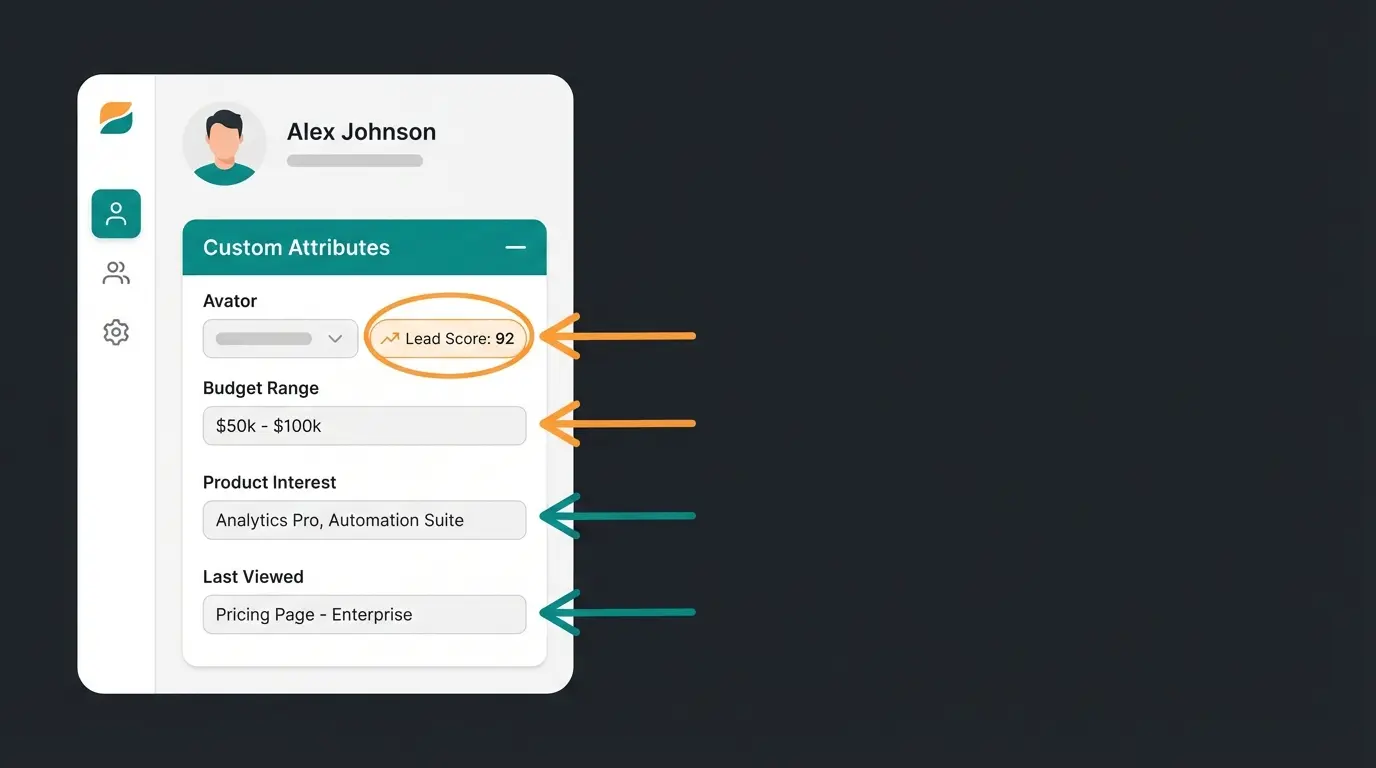
Task: Select the contacts icon in the sidebar
Action: click(116, 272)
